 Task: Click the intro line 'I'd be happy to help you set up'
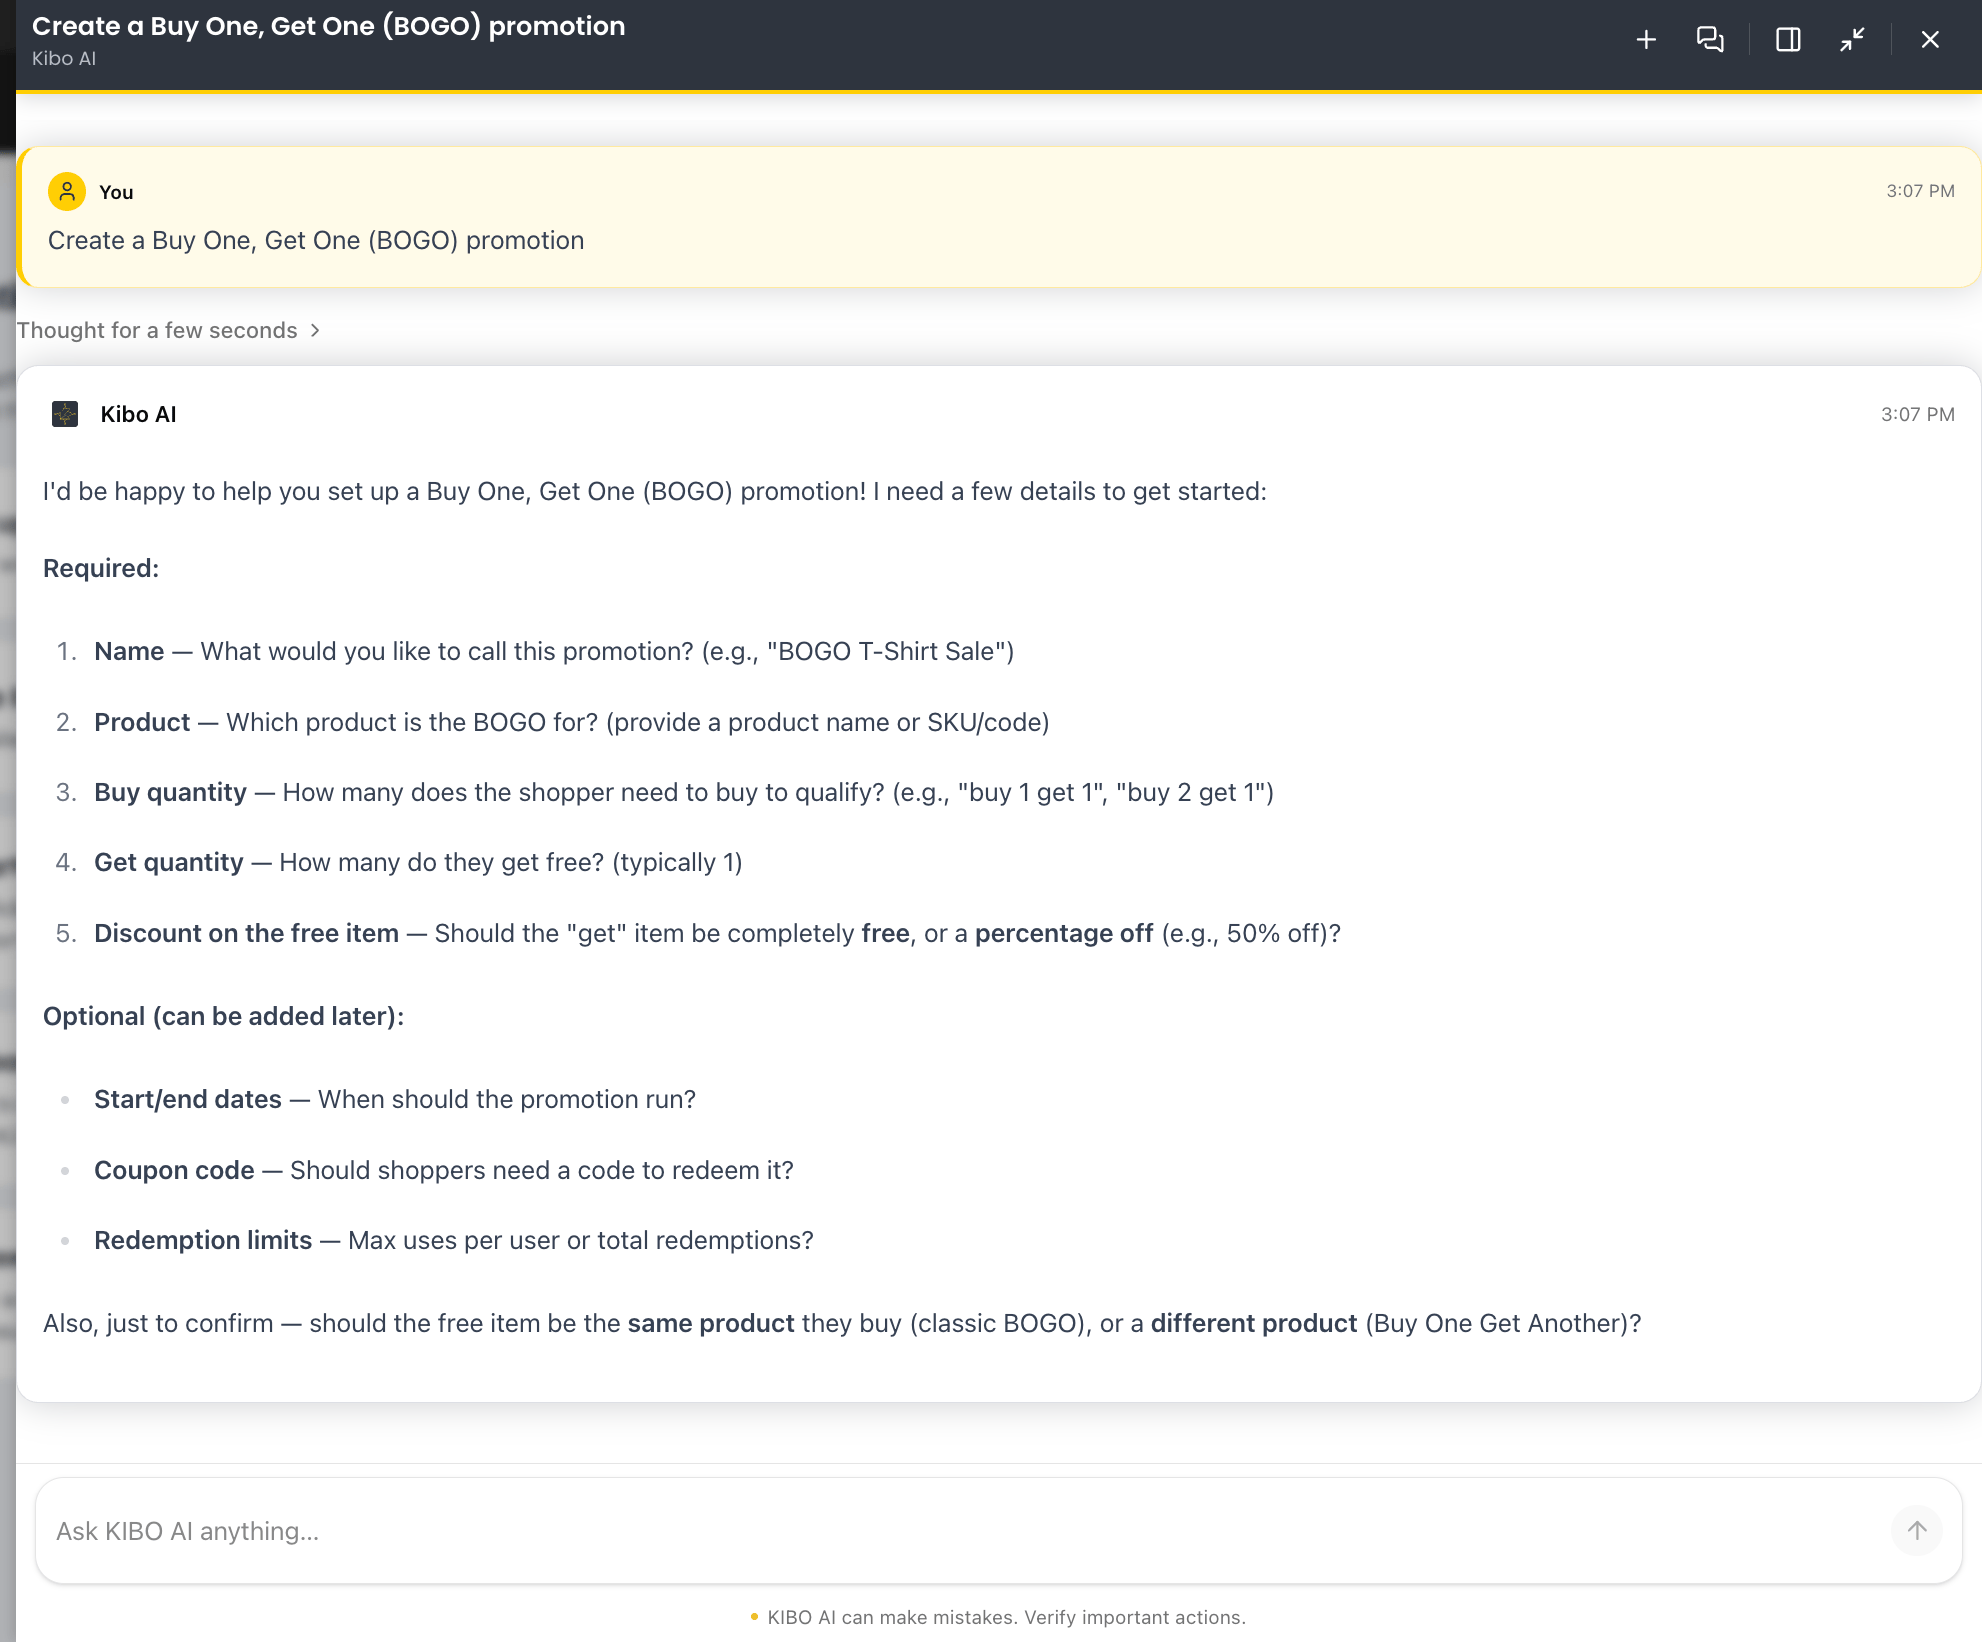[x=655, y=491]
